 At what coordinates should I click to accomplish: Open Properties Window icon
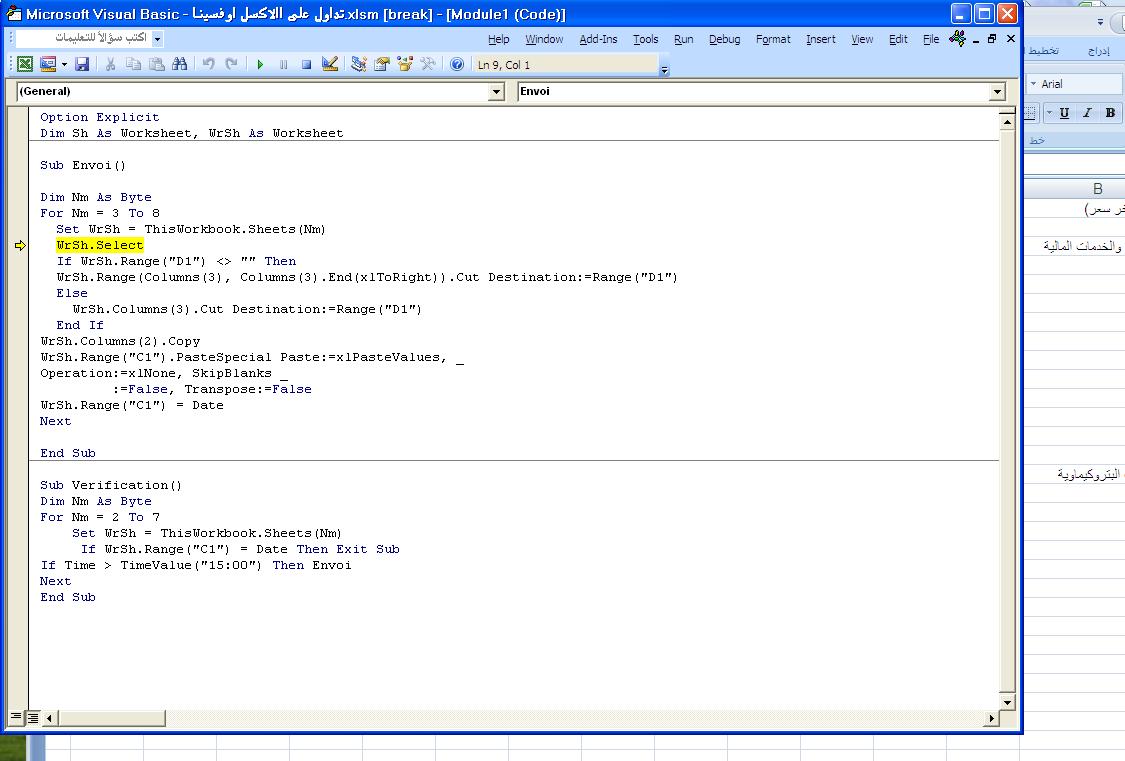382,65
